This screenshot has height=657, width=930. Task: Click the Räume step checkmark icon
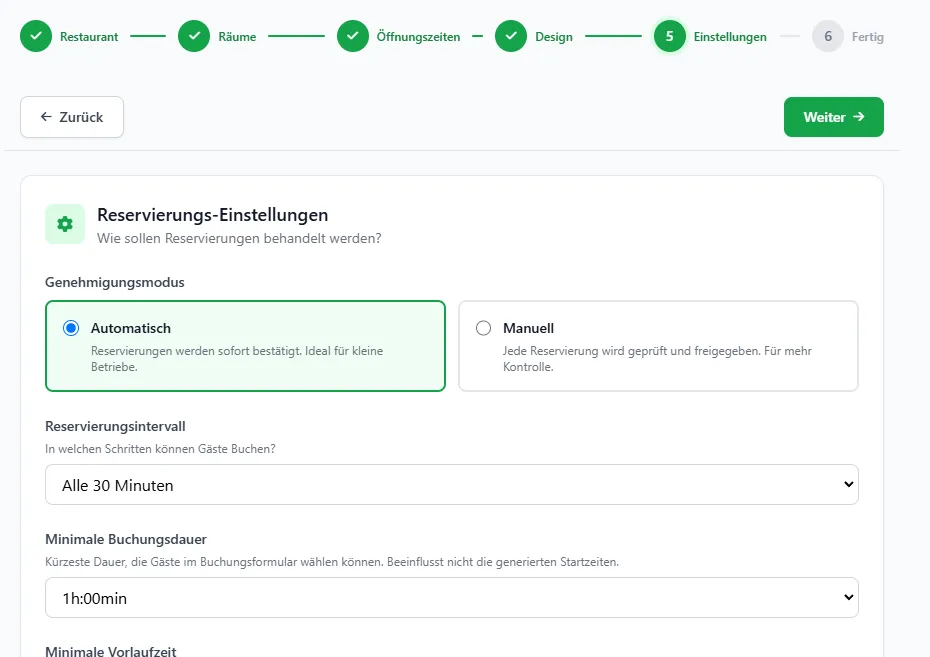[x=194, y=36]
